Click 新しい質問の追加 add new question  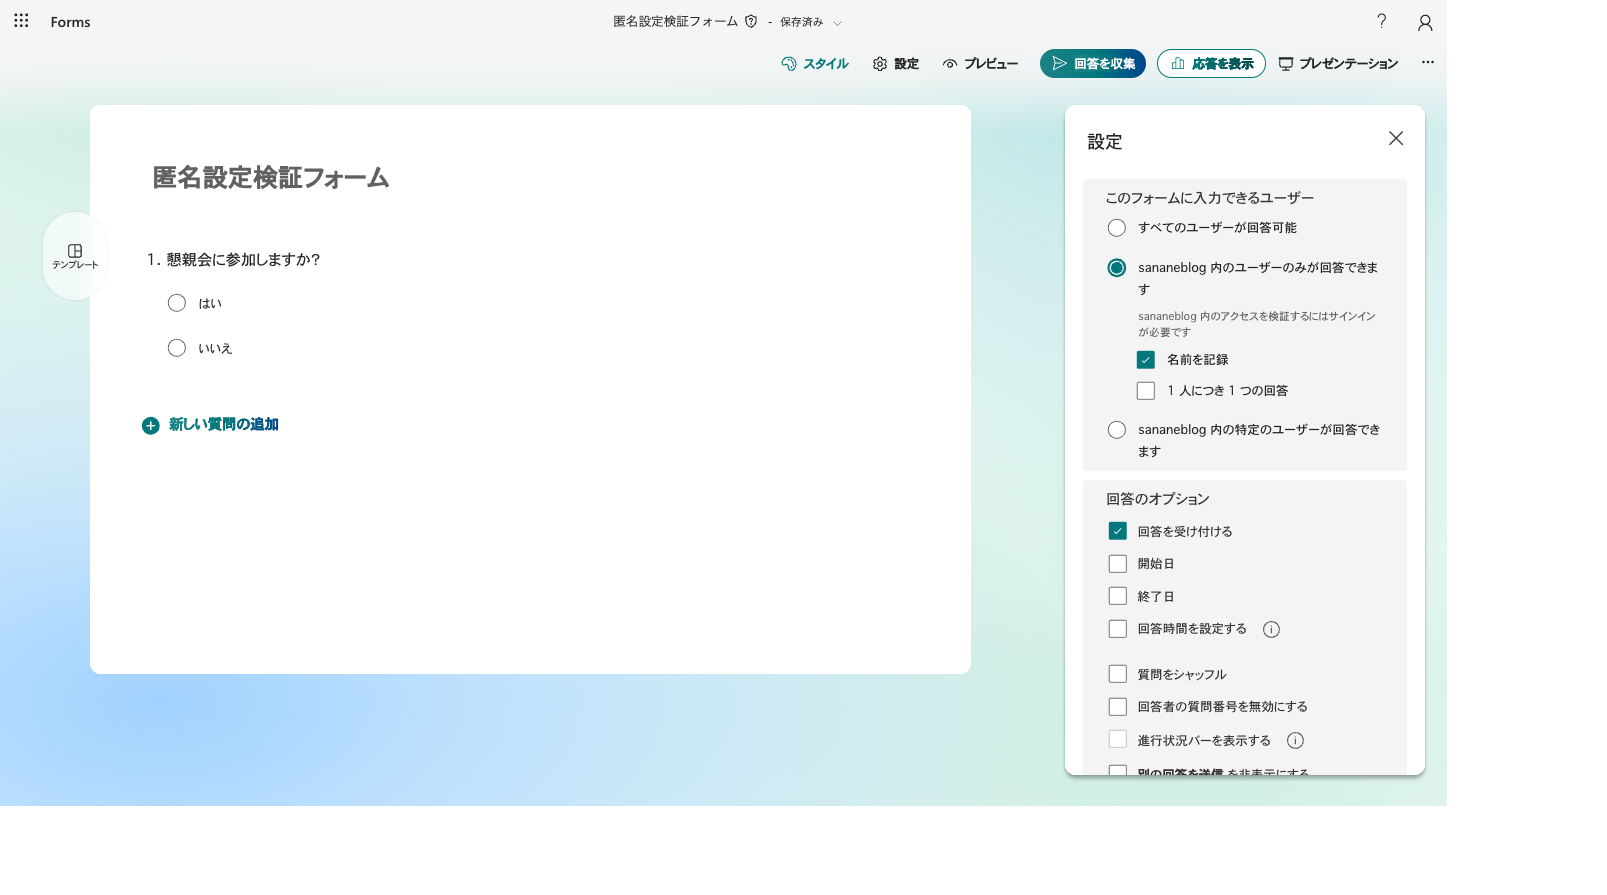tap(224, 425)
